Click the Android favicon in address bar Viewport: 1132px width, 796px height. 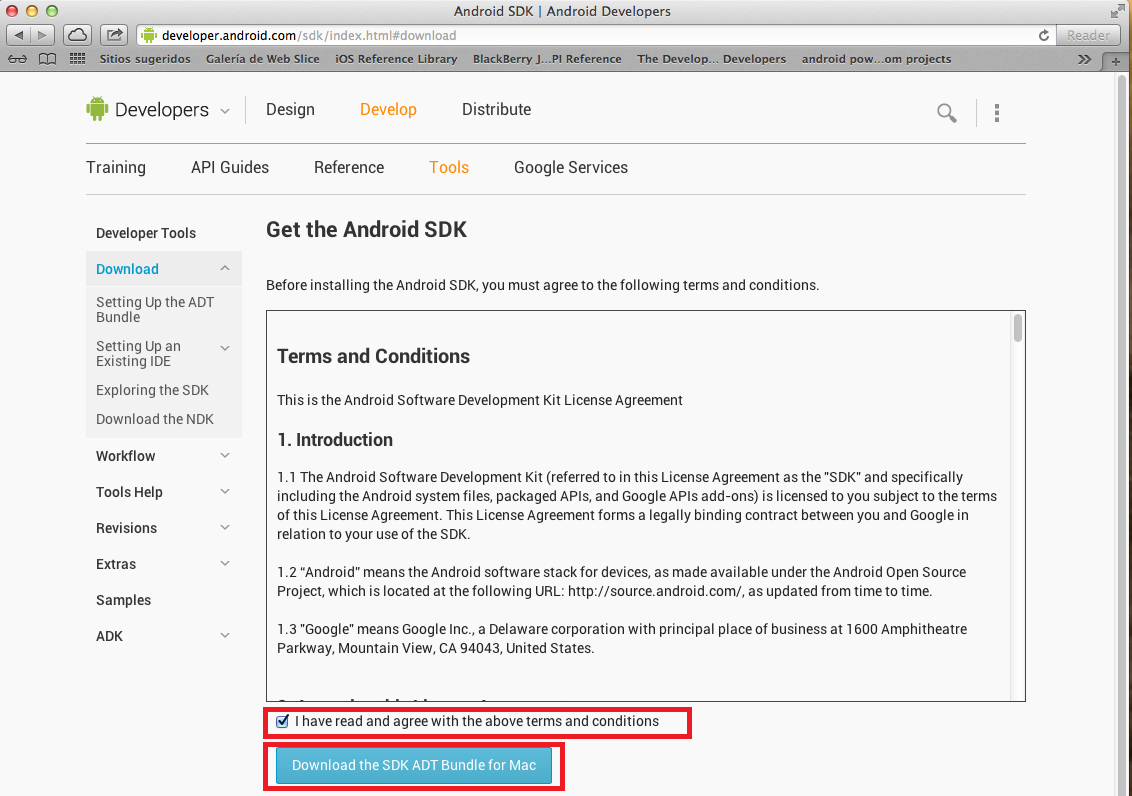click(149, 35)
